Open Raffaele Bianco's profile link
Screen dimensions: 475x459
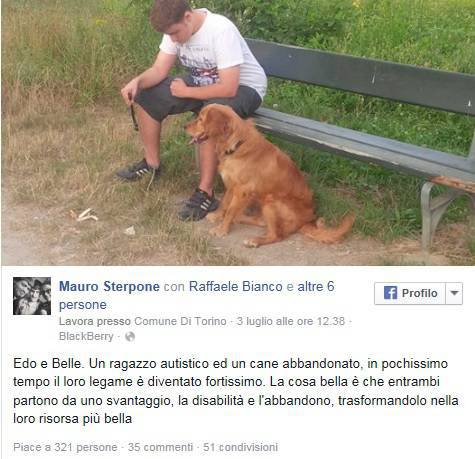(236, 286)
